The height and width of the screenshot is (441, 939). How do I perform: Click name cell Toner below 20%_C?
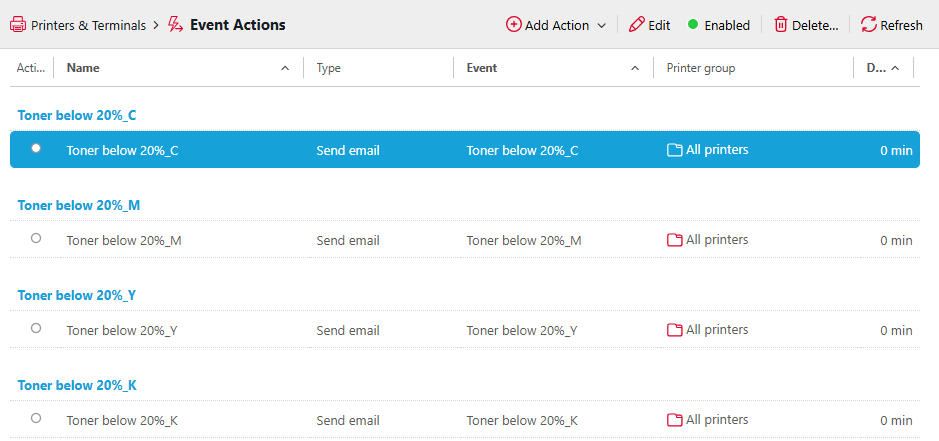(x=122, y=150)
